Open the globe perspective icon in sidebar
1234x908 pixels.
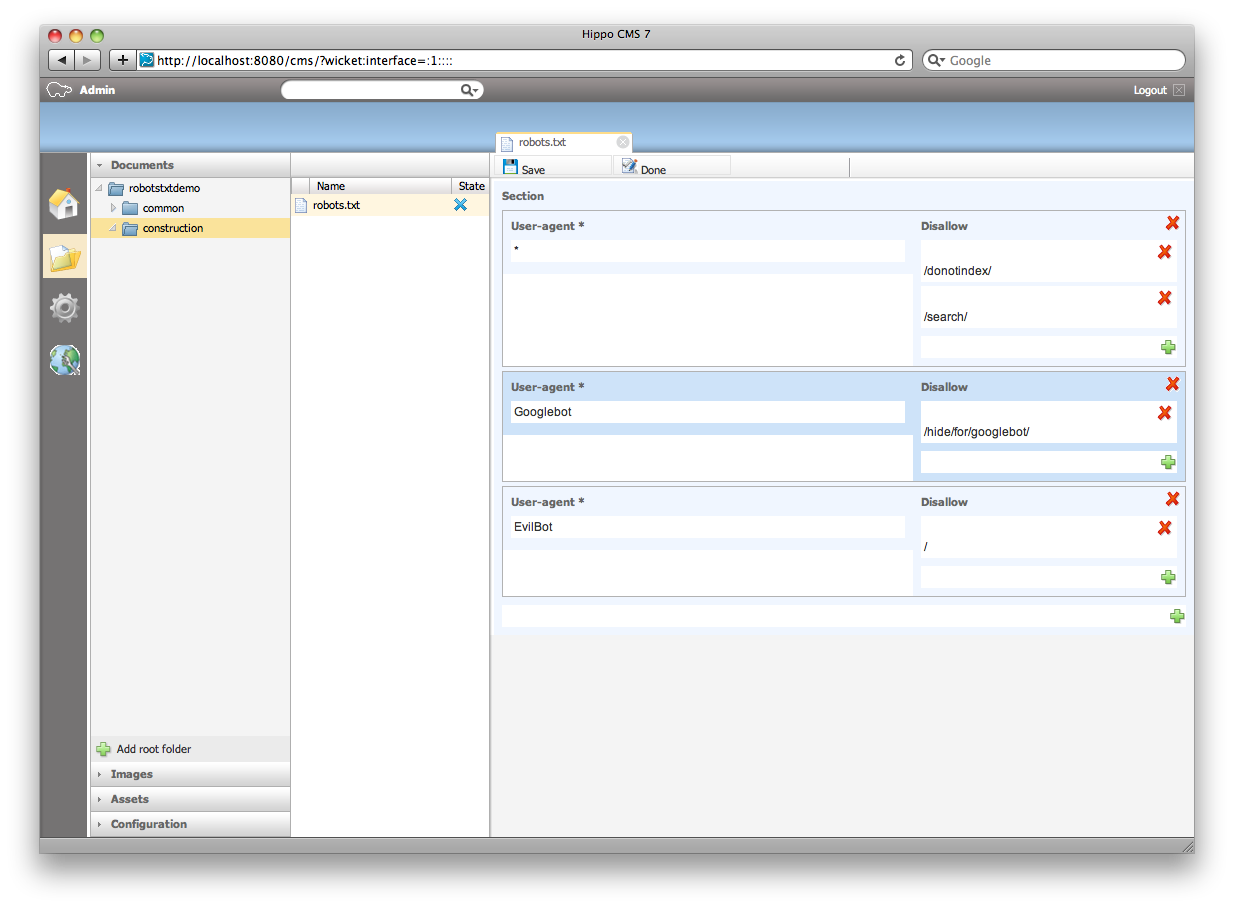coord(64,360)
